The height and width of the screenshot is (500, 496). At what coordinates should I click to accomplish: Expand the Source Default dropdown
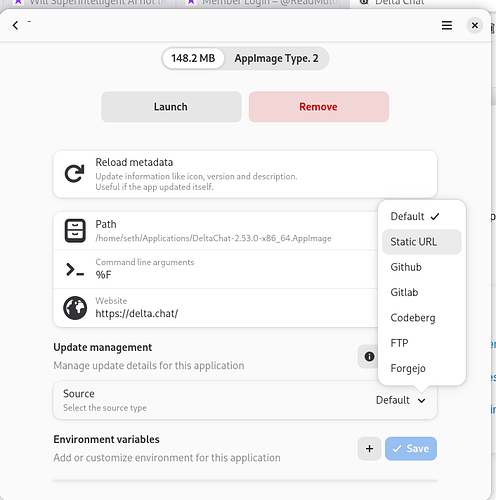[401, 400]
